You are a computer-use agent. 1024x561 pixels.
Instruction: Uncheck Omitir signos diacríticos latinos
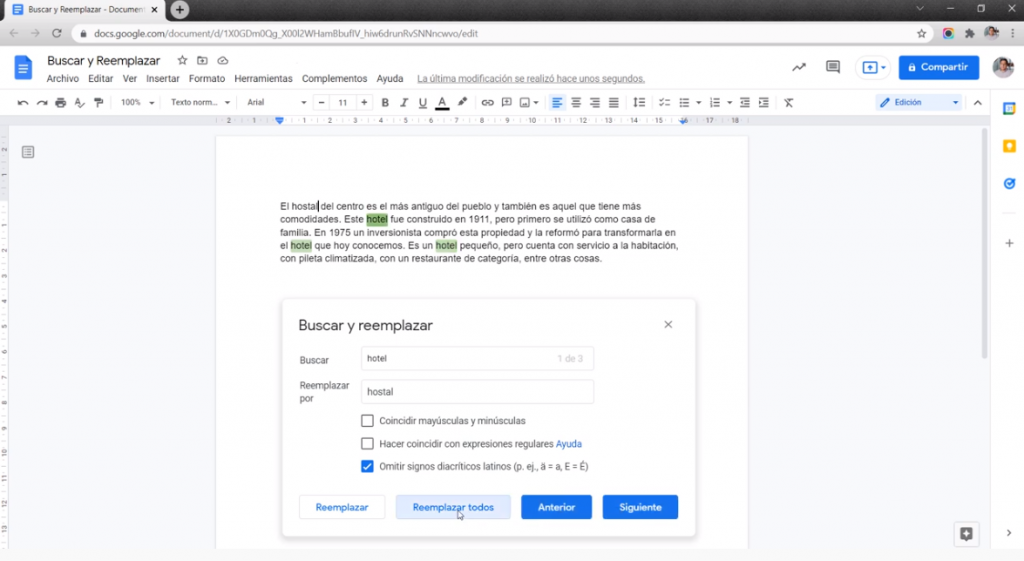coord(367,466)
